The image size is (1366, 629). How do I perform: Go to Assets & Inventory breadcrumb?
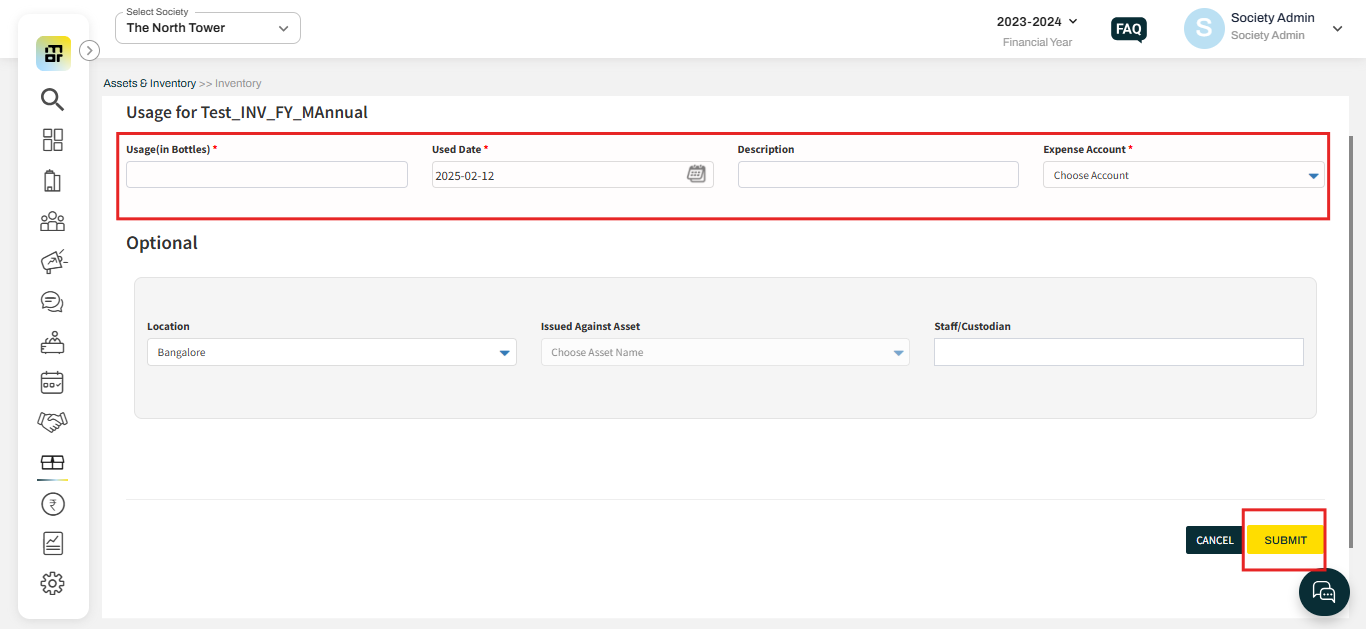click(149, 83)
